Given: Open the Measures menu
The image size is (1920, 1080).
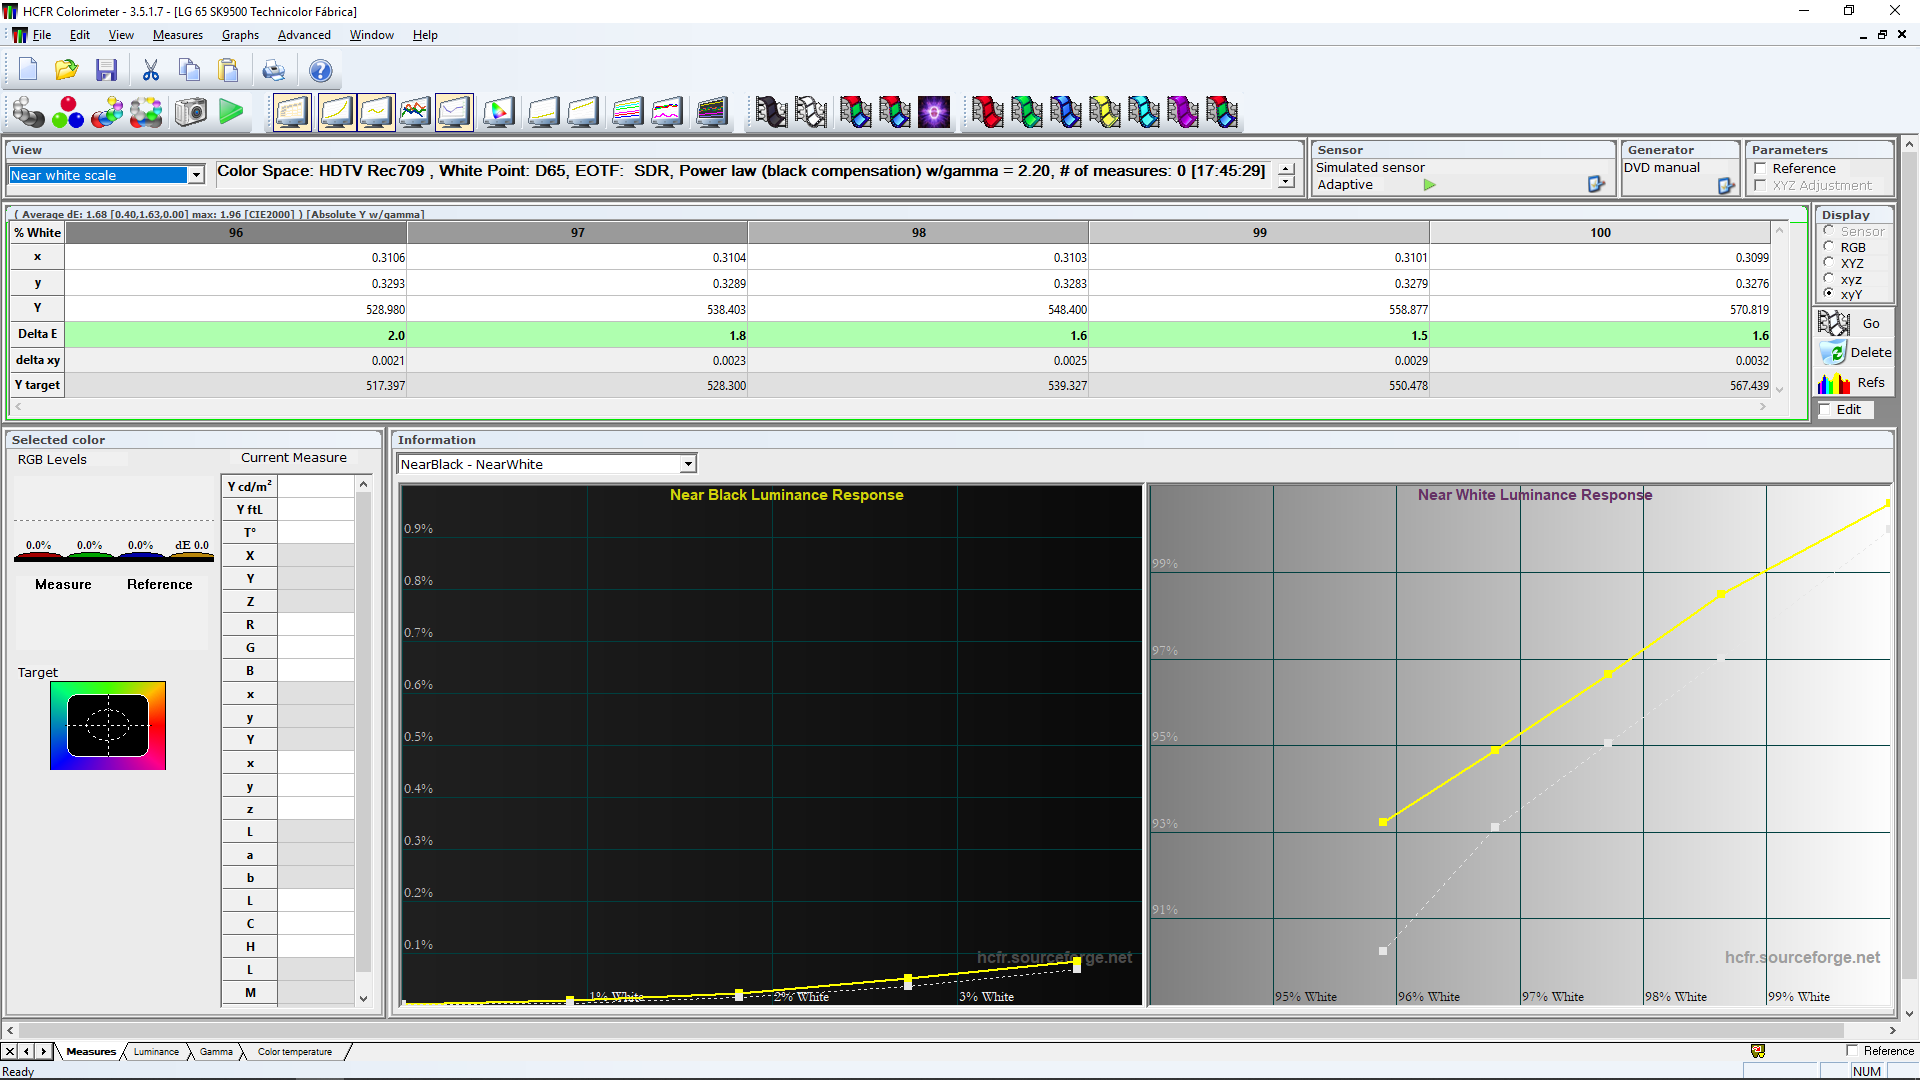Looking at the screenshot, I should (x=177, y=35).
